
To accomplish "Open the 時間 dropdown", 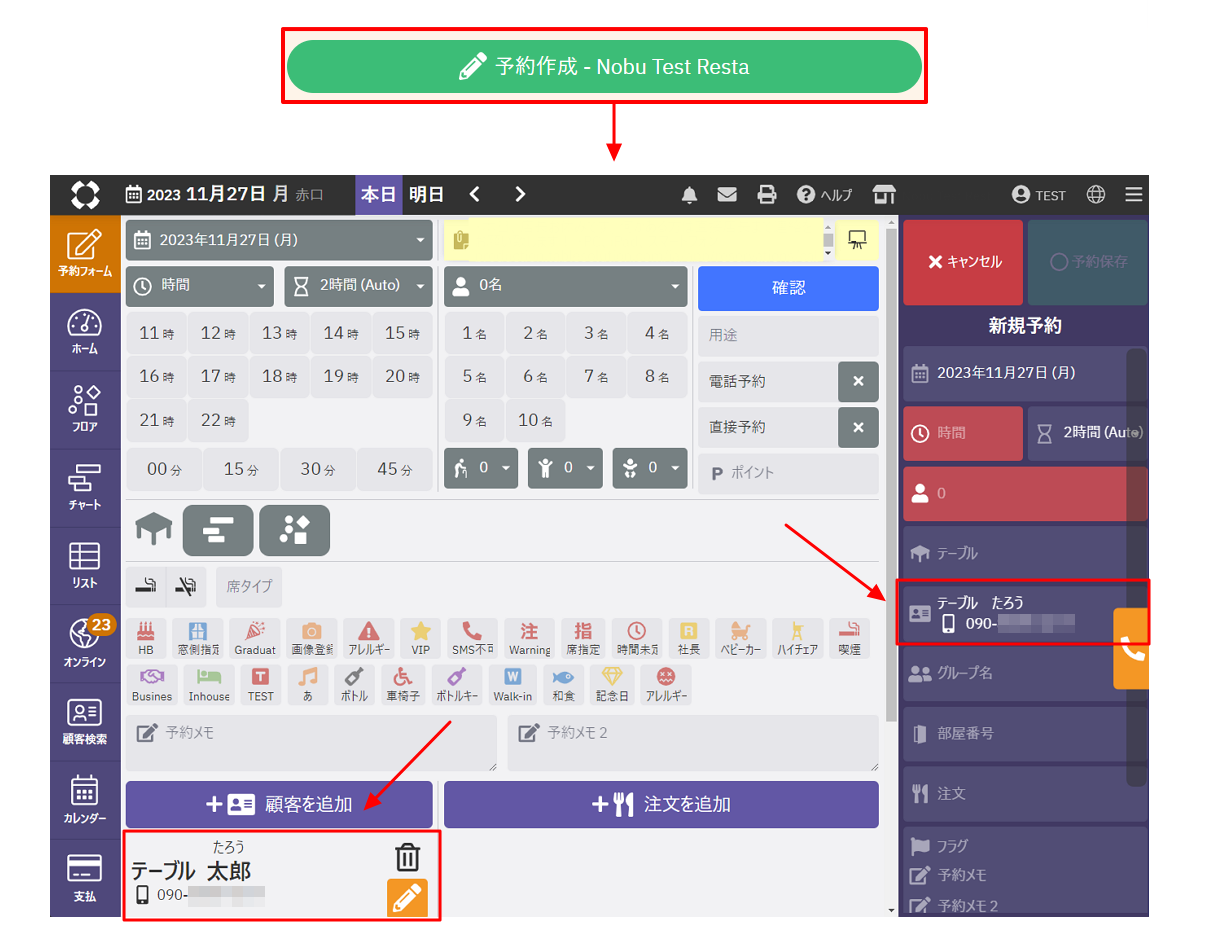I will point(200,286).
